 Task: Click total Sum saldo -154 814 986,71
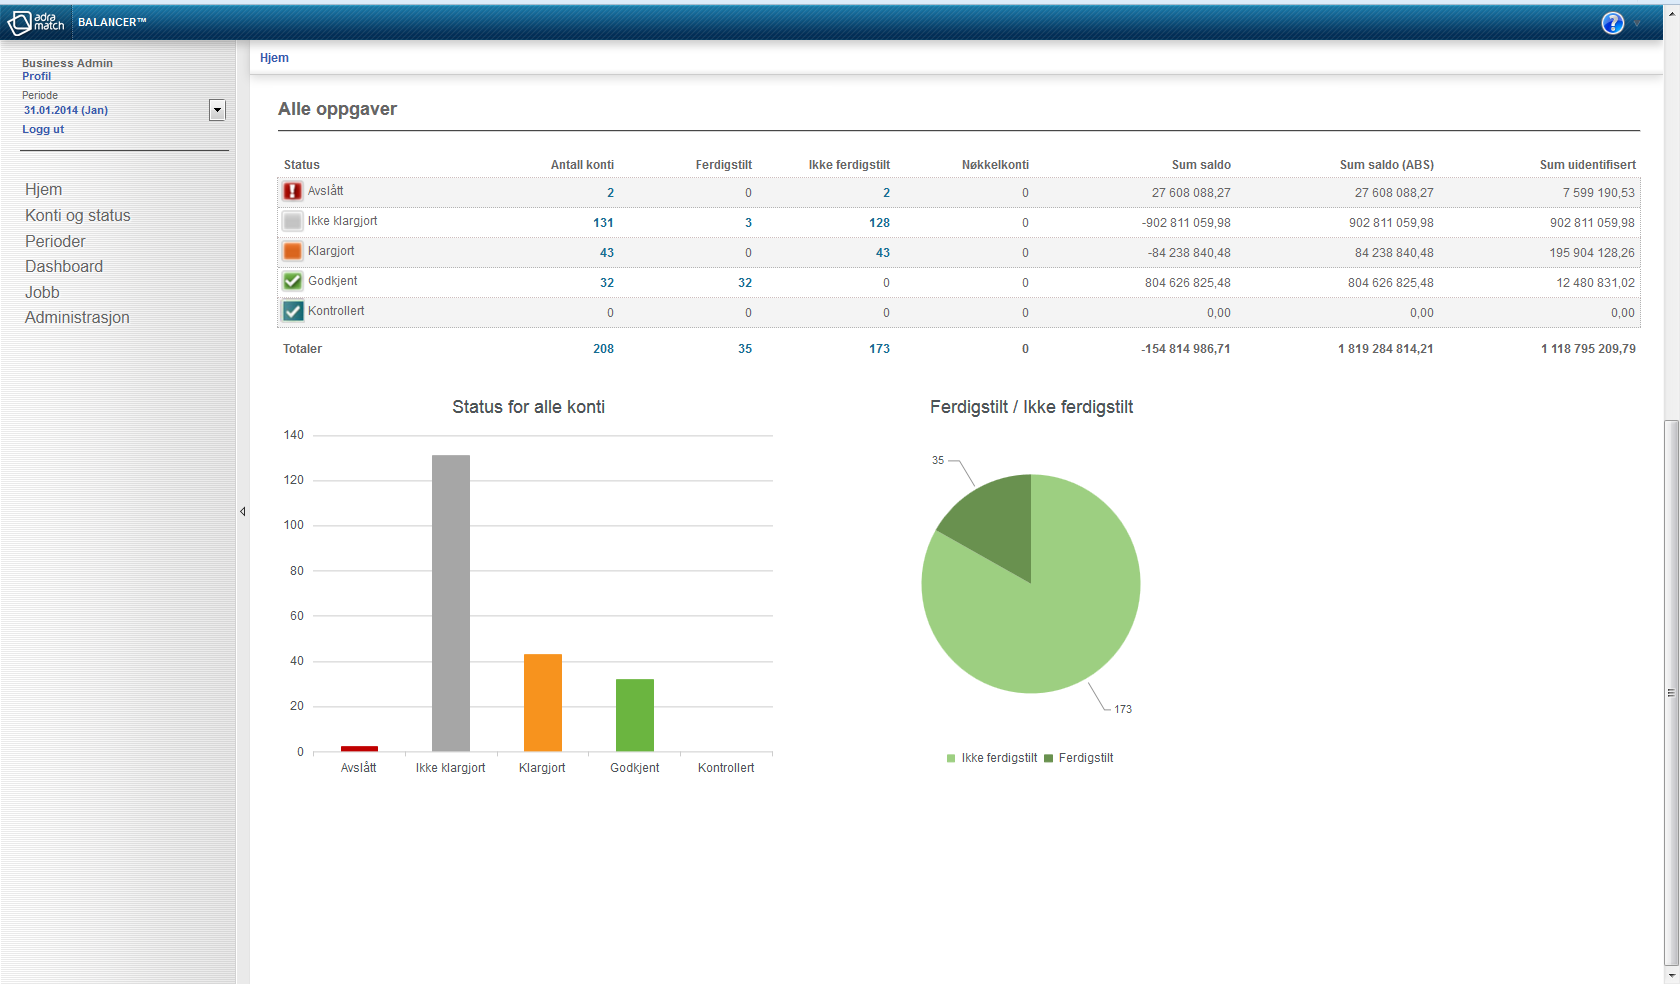[x=1186, y=349]
